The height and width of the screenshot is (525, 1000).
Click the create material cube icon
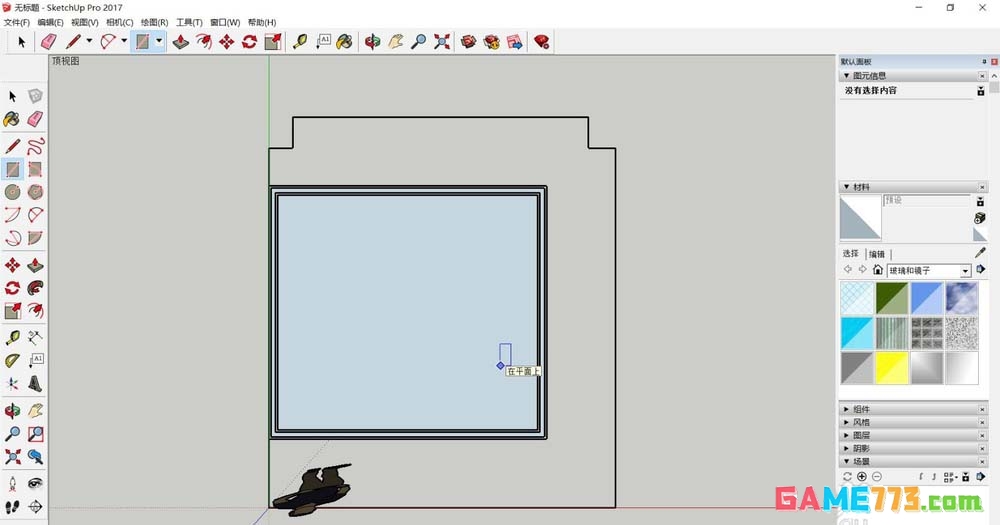click(980, 218)
